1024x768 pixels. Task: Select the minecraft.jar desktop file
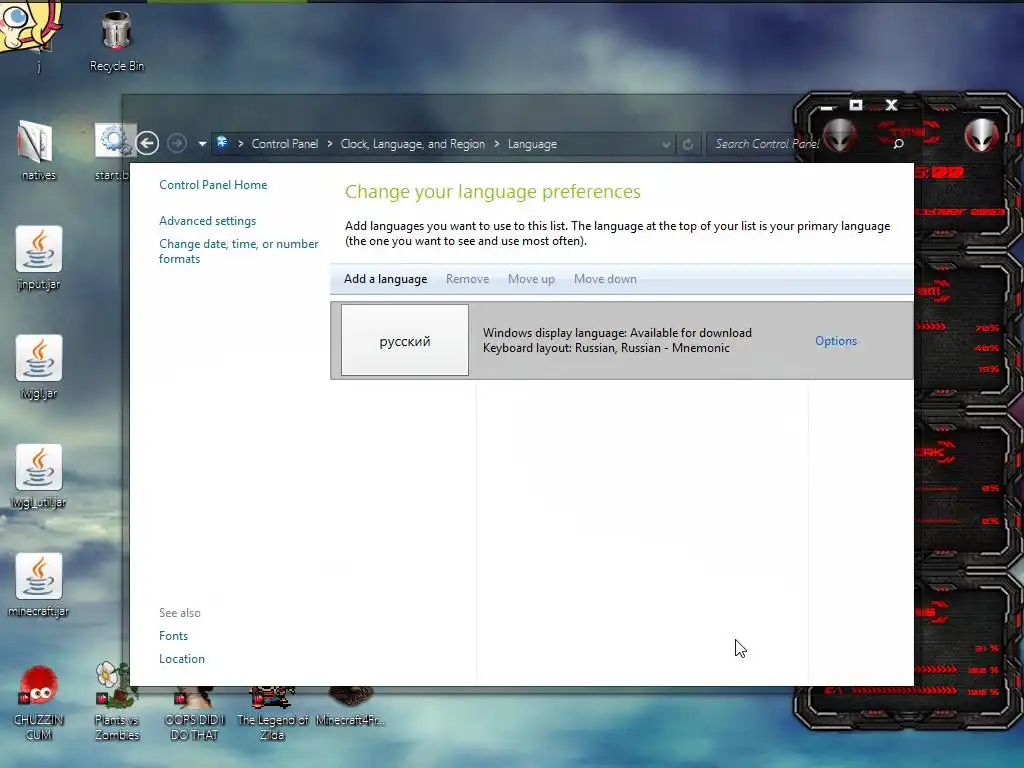[x=39, y=585]
